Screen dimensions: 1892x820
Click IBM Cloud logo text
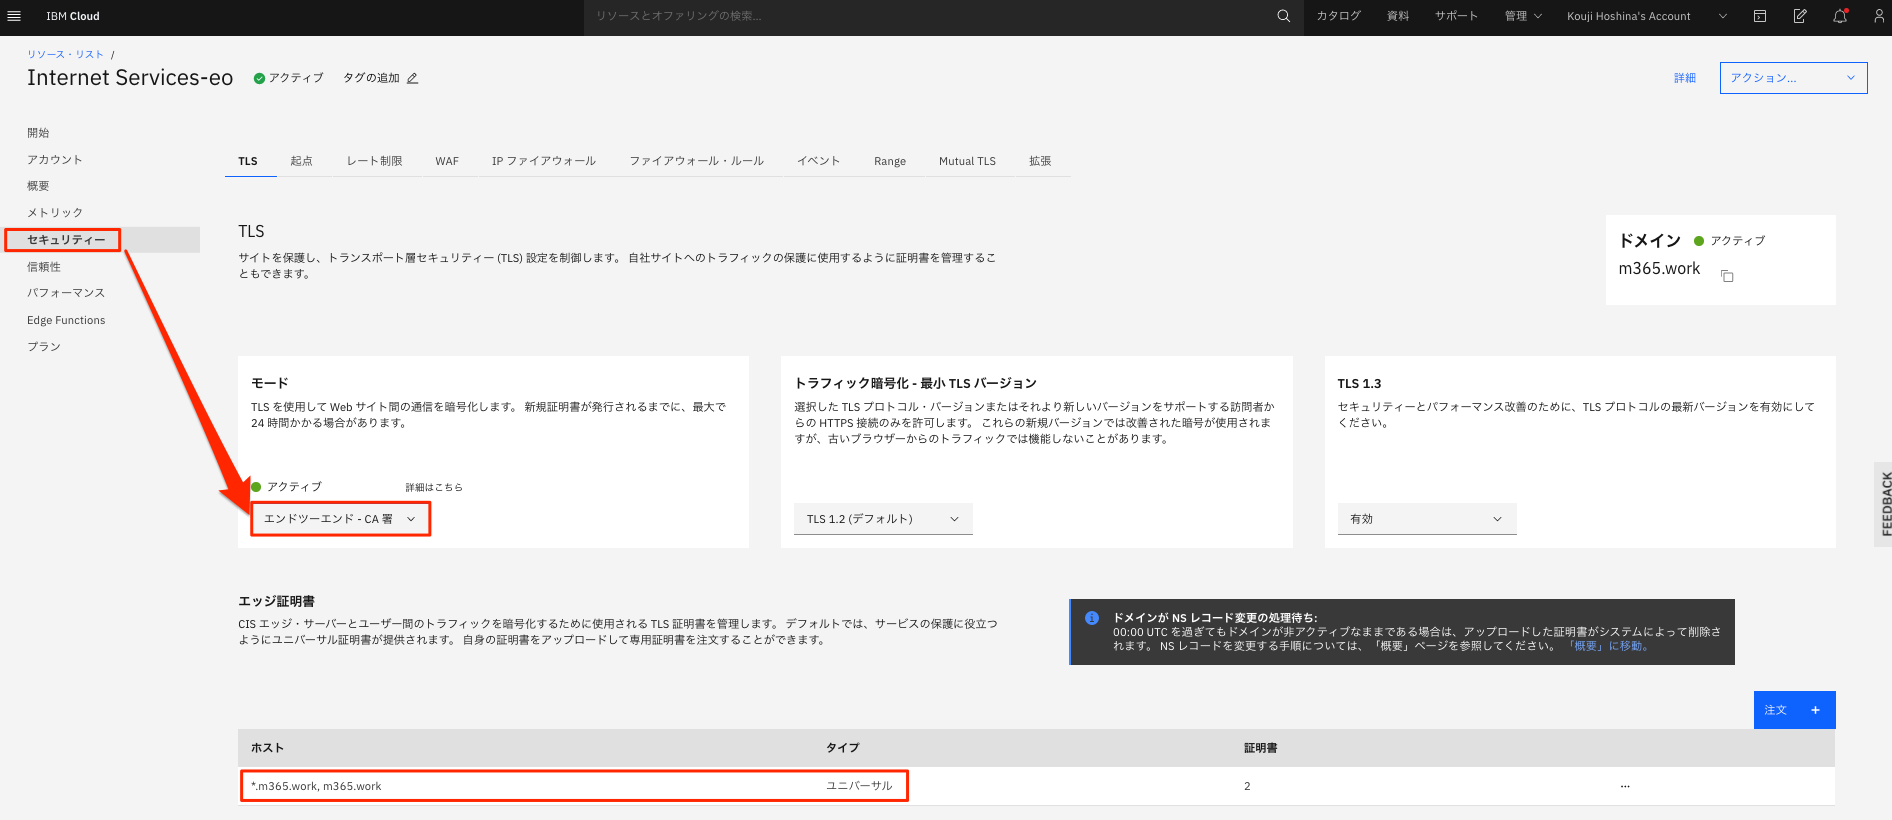click(73, 16)
